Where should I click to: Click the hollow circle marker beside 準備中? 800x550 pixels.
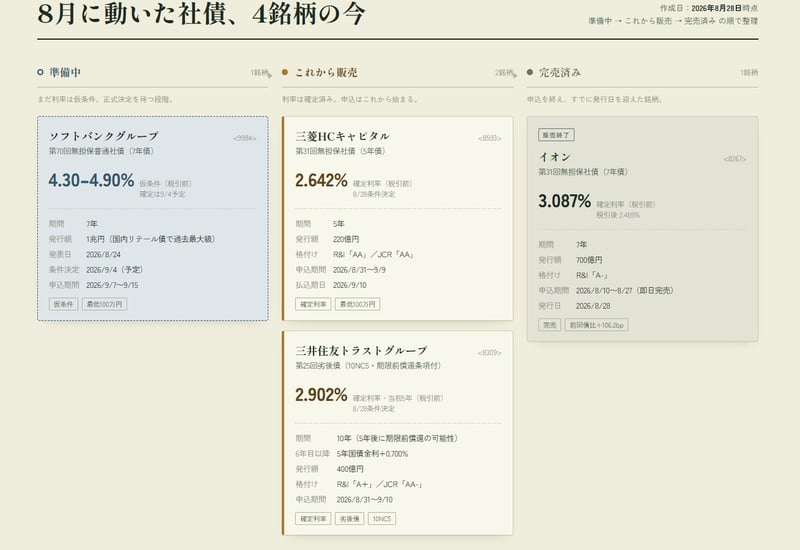(40, 72)
